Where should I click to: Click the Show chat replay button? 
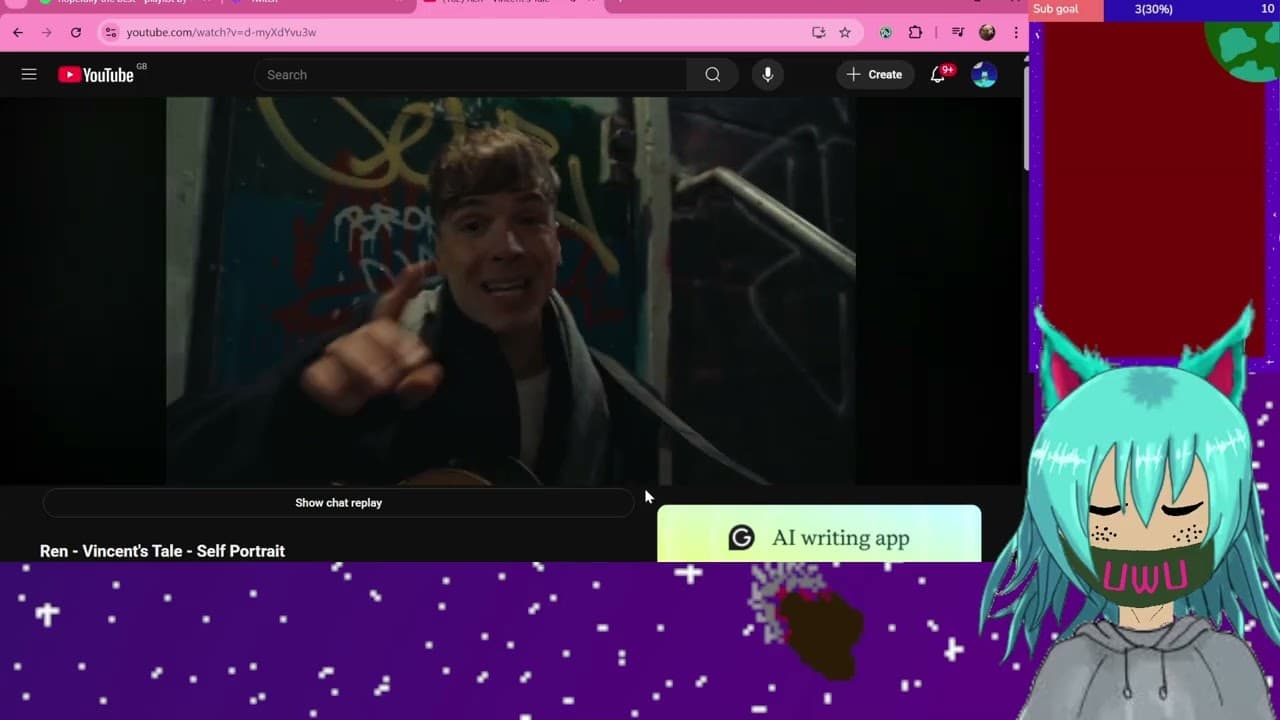pos(338,503)
